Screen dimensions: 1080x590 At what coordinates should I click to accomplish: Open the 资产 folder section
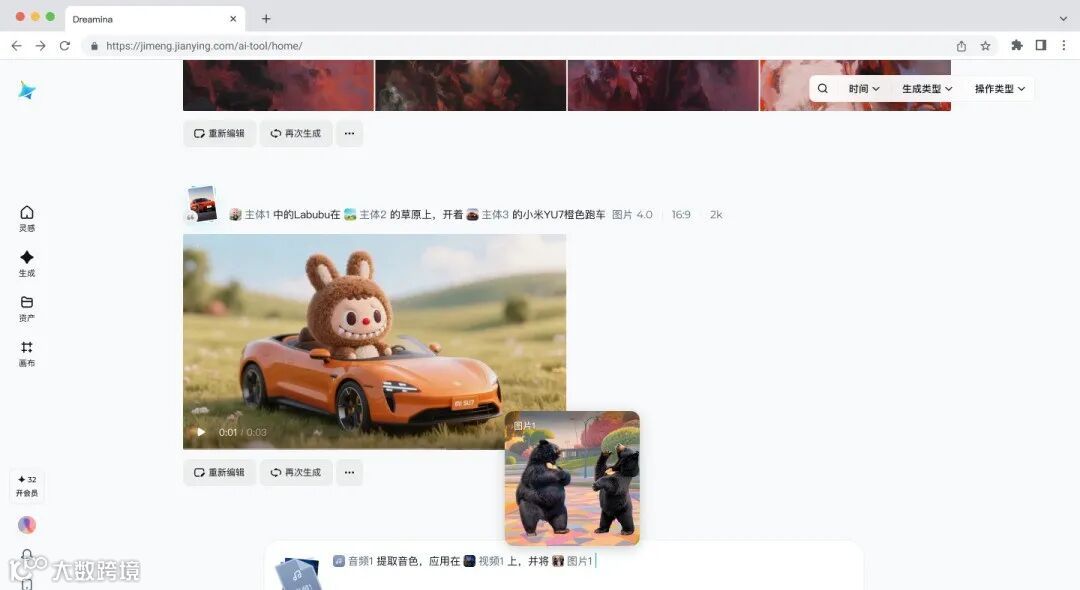pos(27,308)
